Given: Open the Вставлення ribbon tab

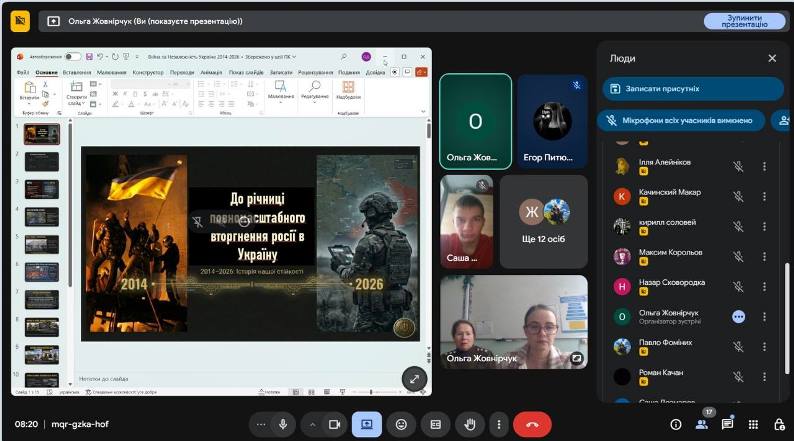Looking at the screenshot, I should [x=76, y=72].
